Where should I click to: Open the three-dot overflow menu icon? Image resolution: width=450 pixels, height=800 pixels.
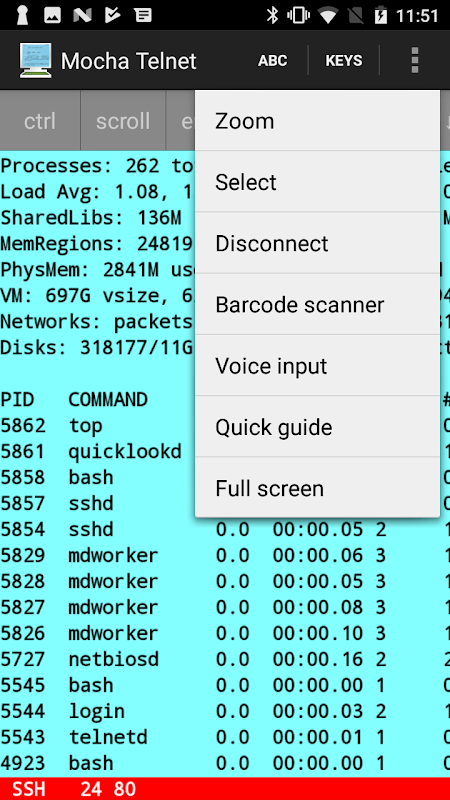click(x=414, y=61)
